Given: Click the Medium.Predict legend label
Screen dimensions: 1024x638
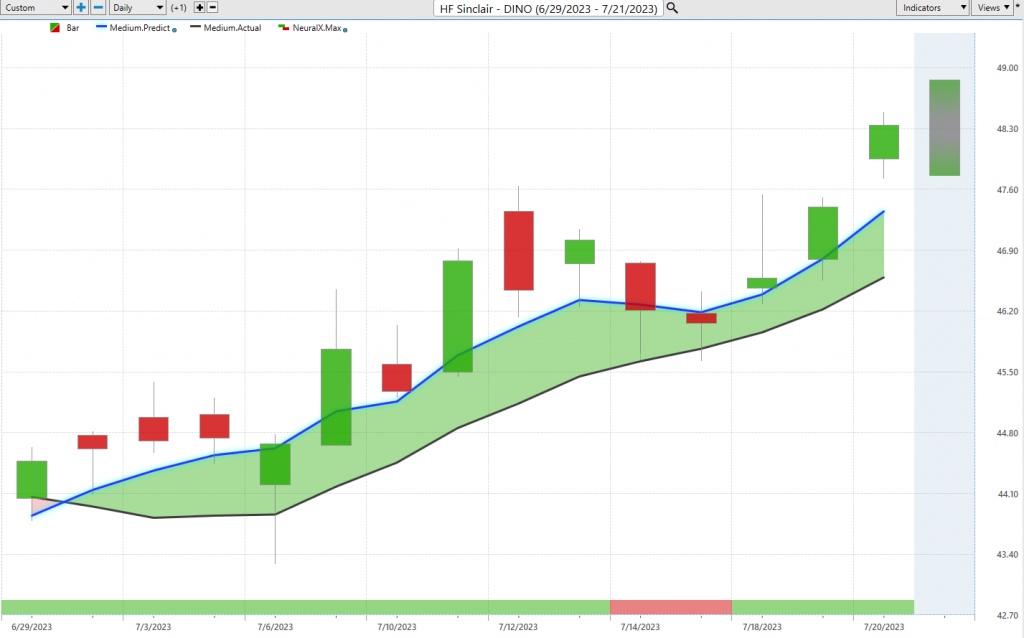Looking at the screenshot, I should [140, 28].
